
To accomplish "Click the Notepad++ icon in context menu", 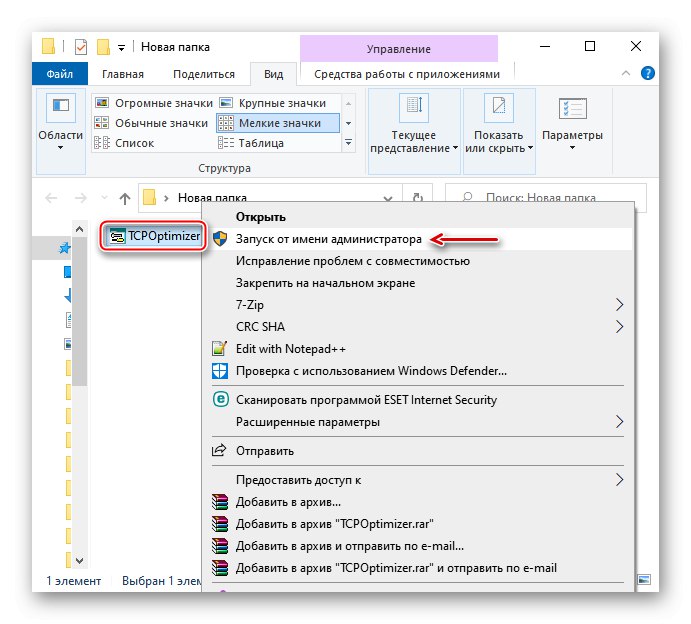I will (219, 349).
